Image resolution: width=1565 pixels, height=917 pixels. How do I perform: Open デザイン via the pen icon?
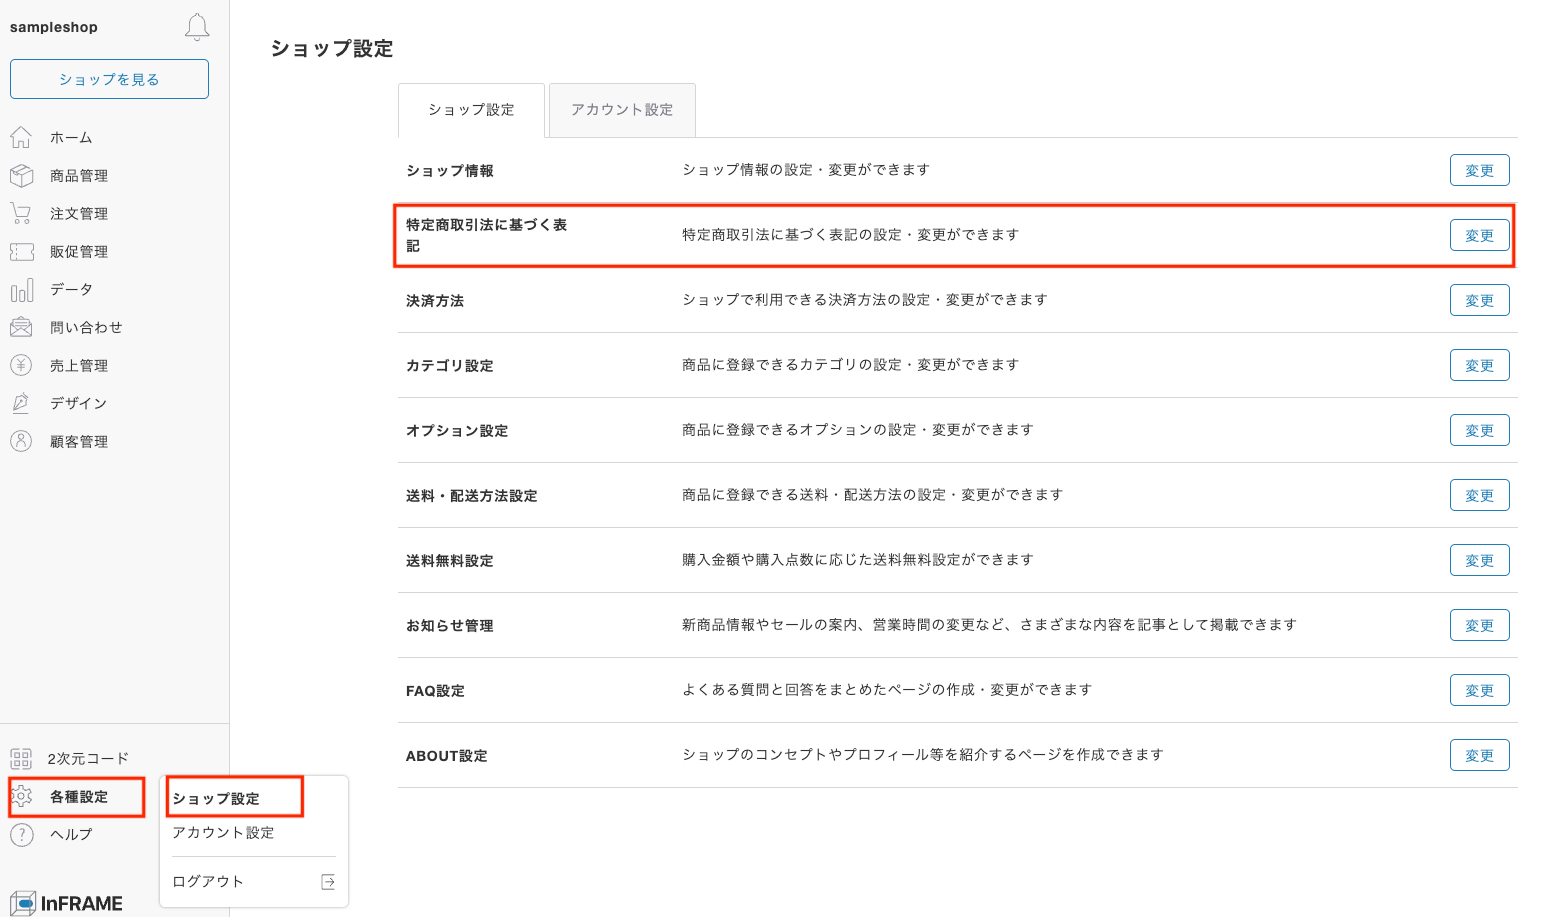pyautogui.click(x=21, y=403)
